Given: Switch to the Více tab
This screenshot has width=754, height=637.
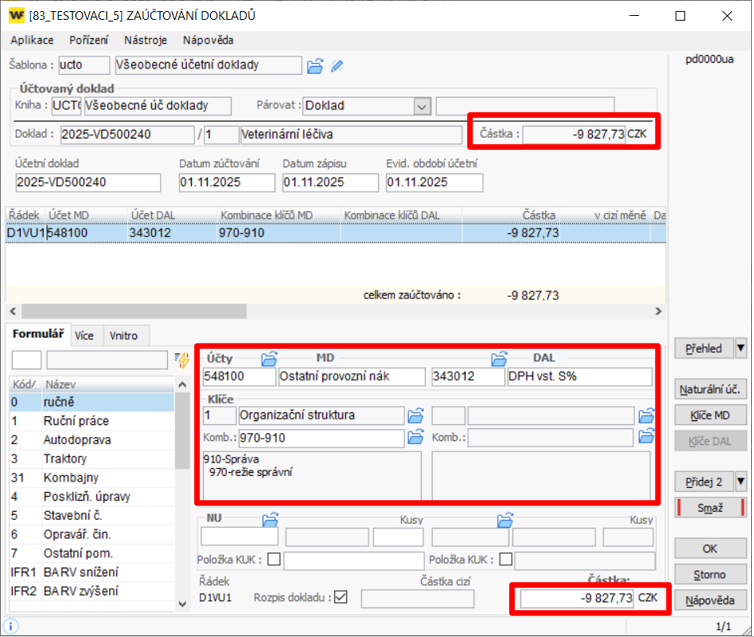Looking at the screenshot, I should tap(85, 336).
